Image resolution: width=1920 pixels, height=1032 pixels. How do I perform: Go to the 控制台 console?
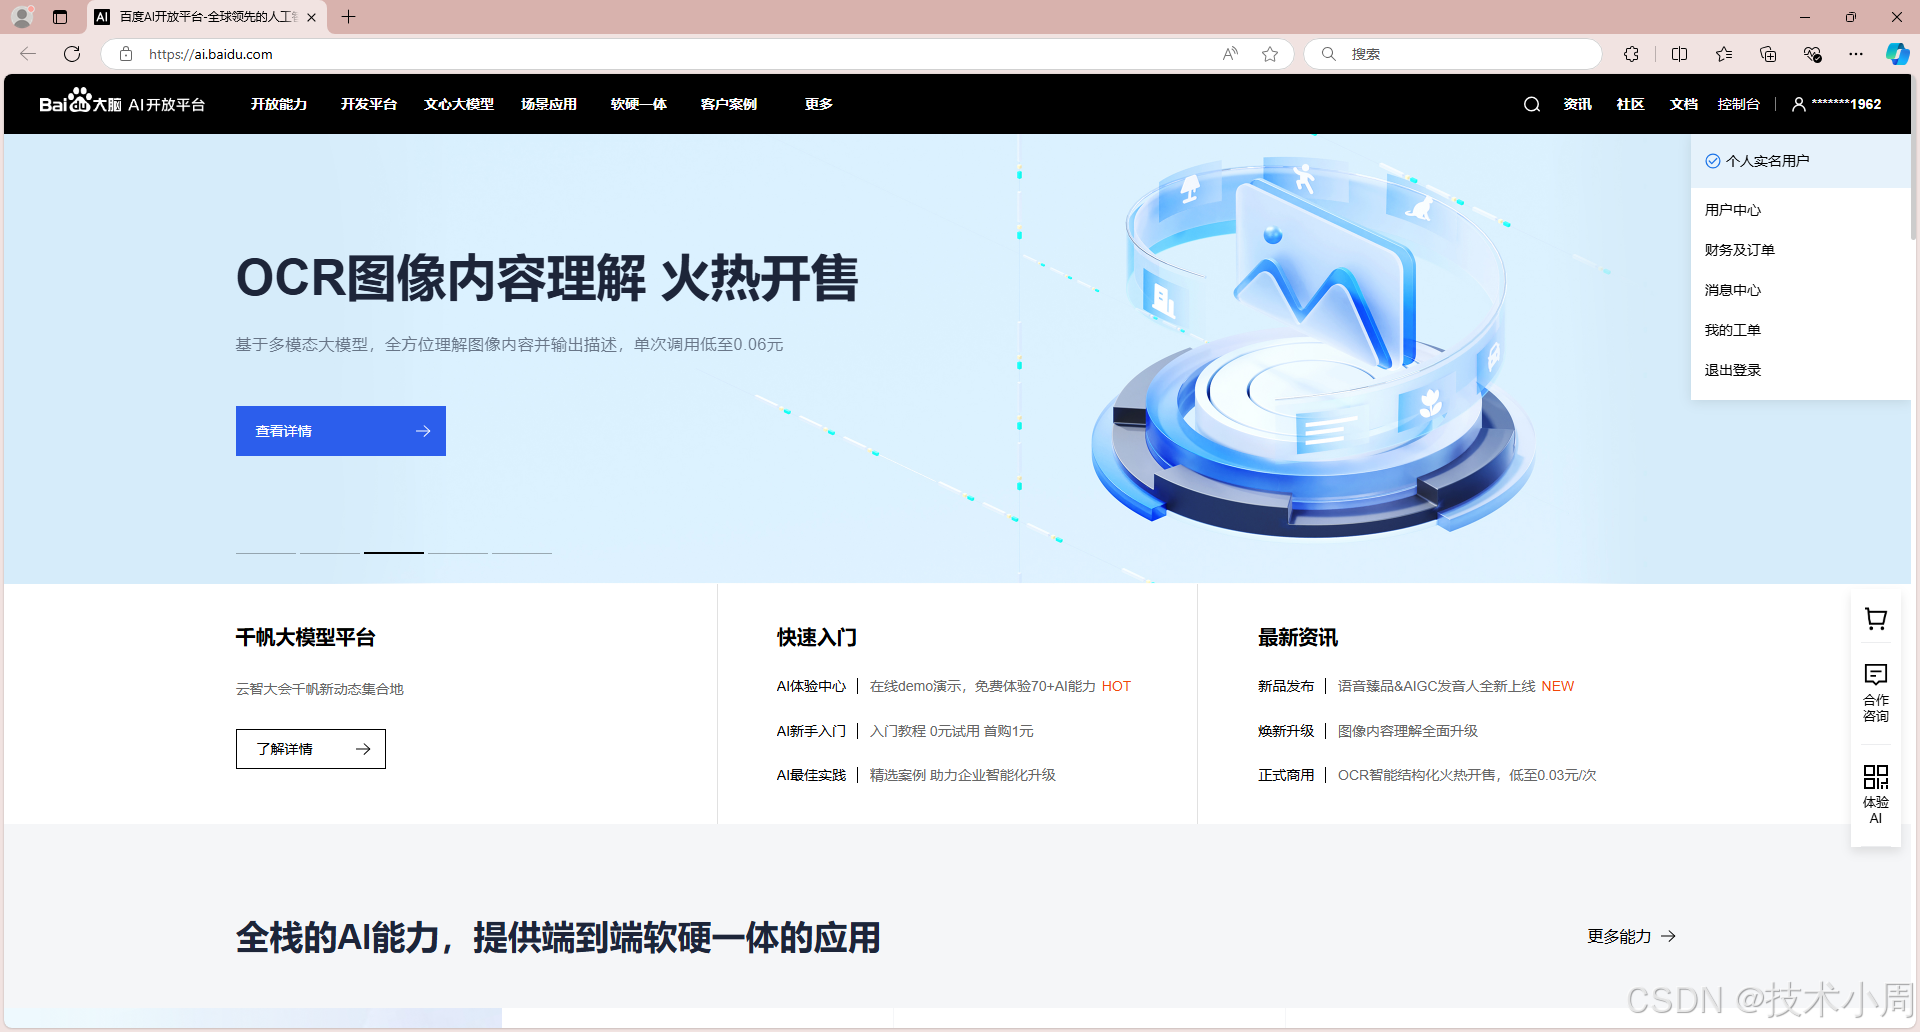tap(1739, 104)
